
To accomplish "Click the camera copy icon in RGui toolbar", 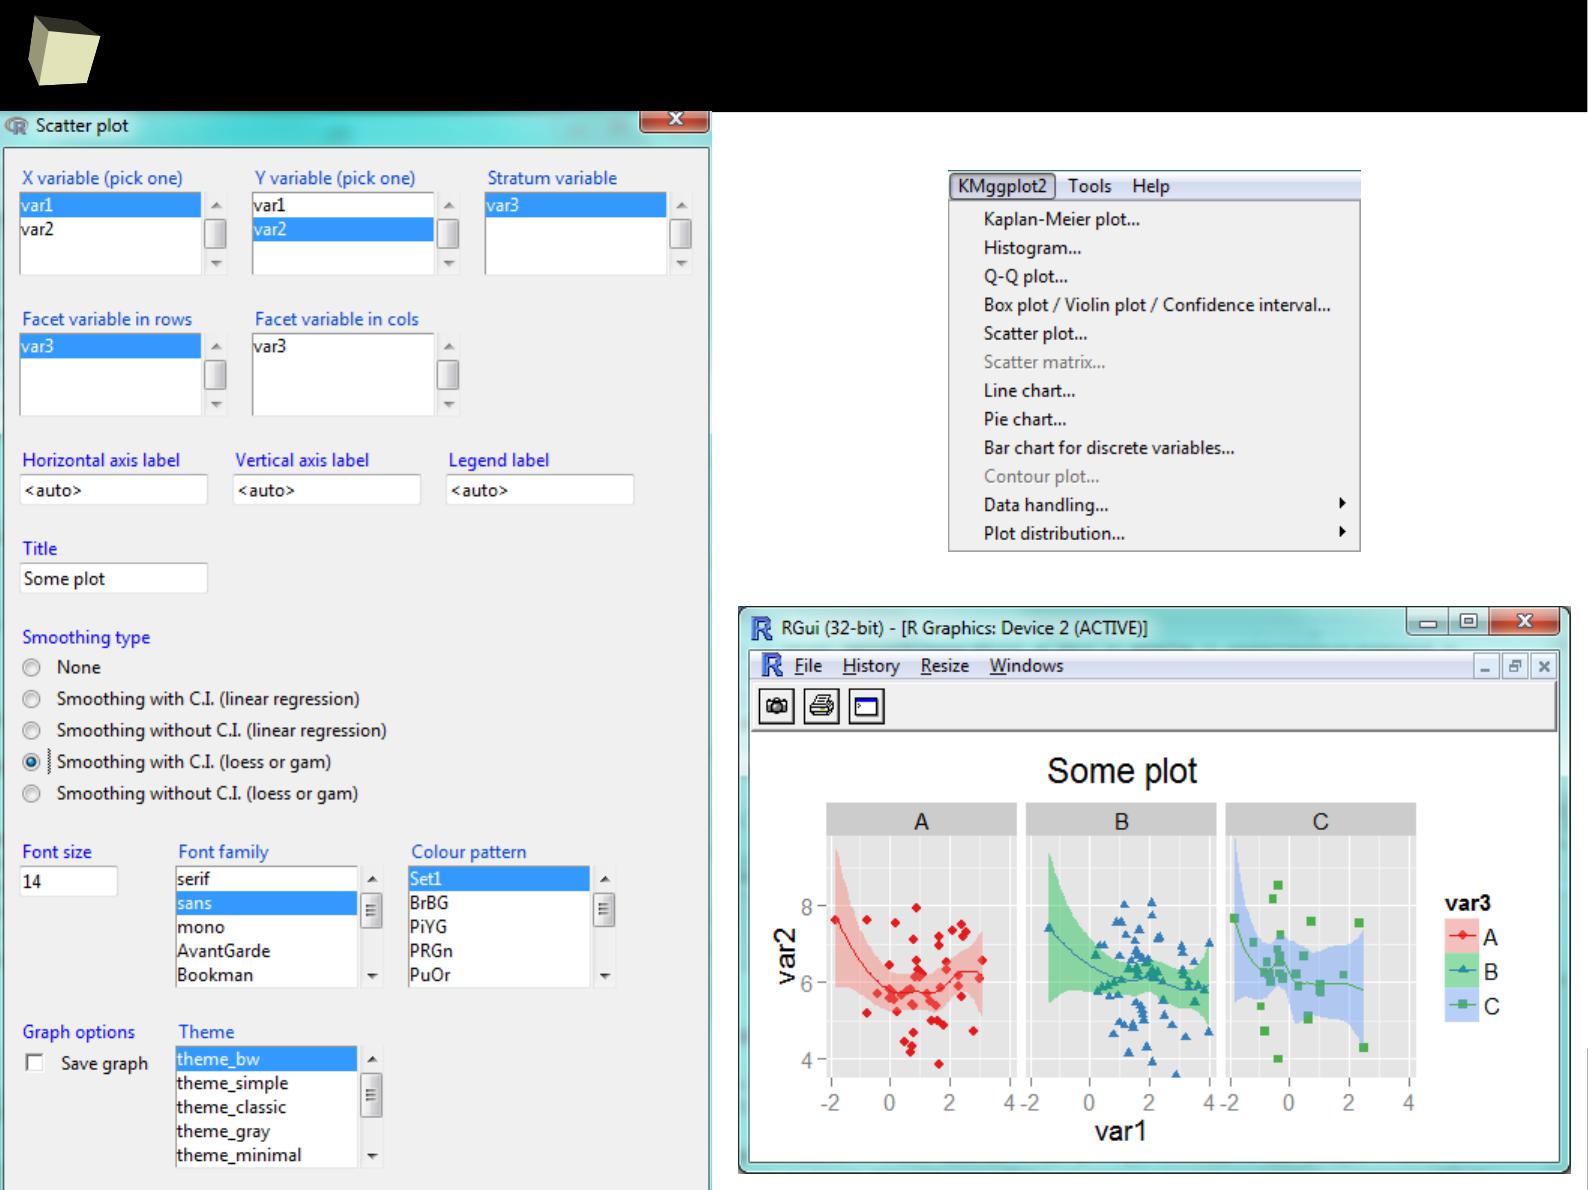I will pyautogui.click(x=777, y=707).
